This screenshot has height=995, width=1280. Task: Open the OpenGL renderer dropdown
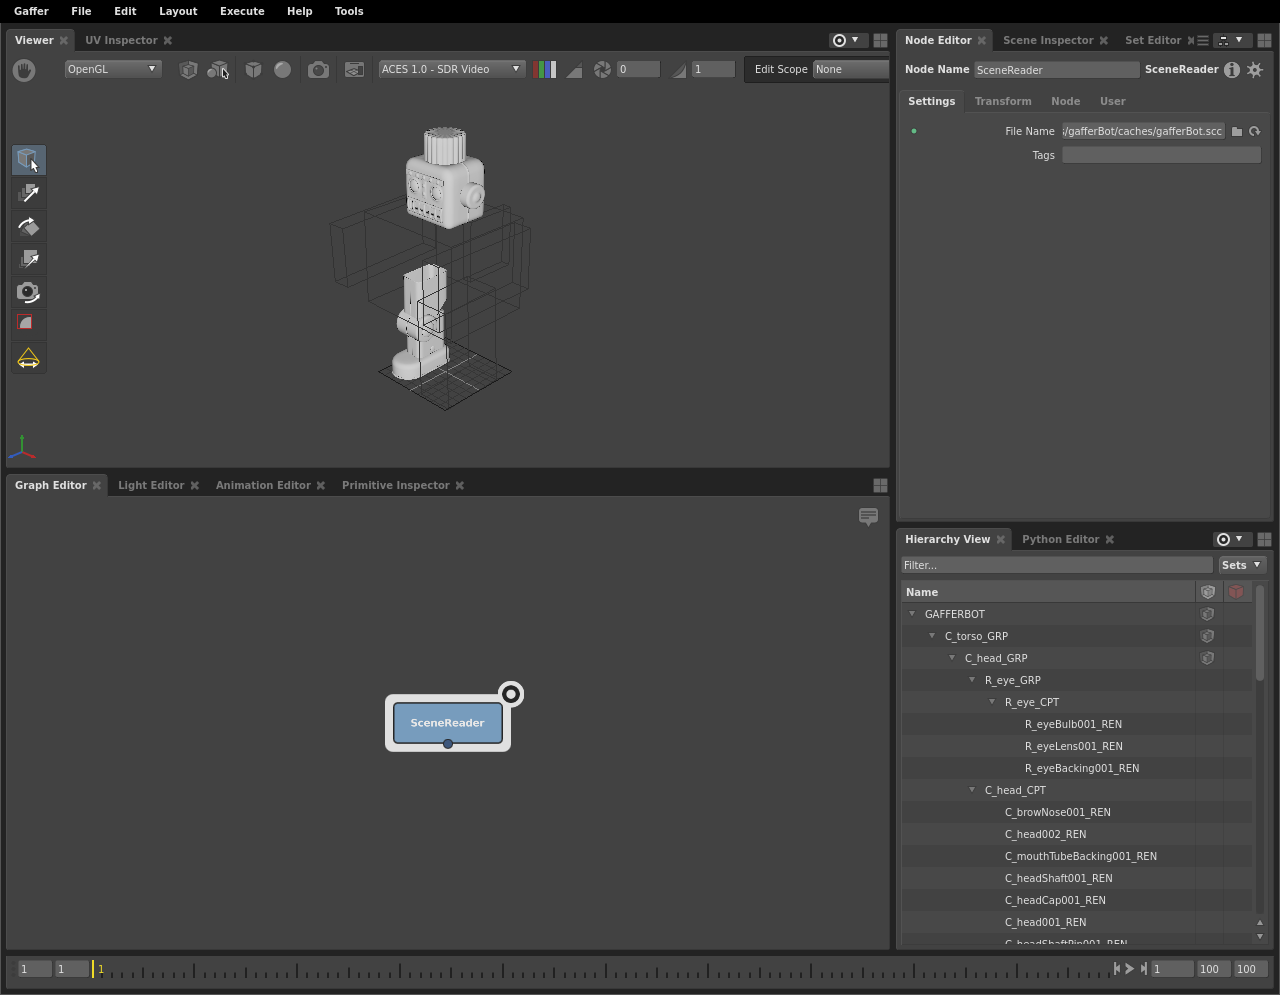pos(112,69)
